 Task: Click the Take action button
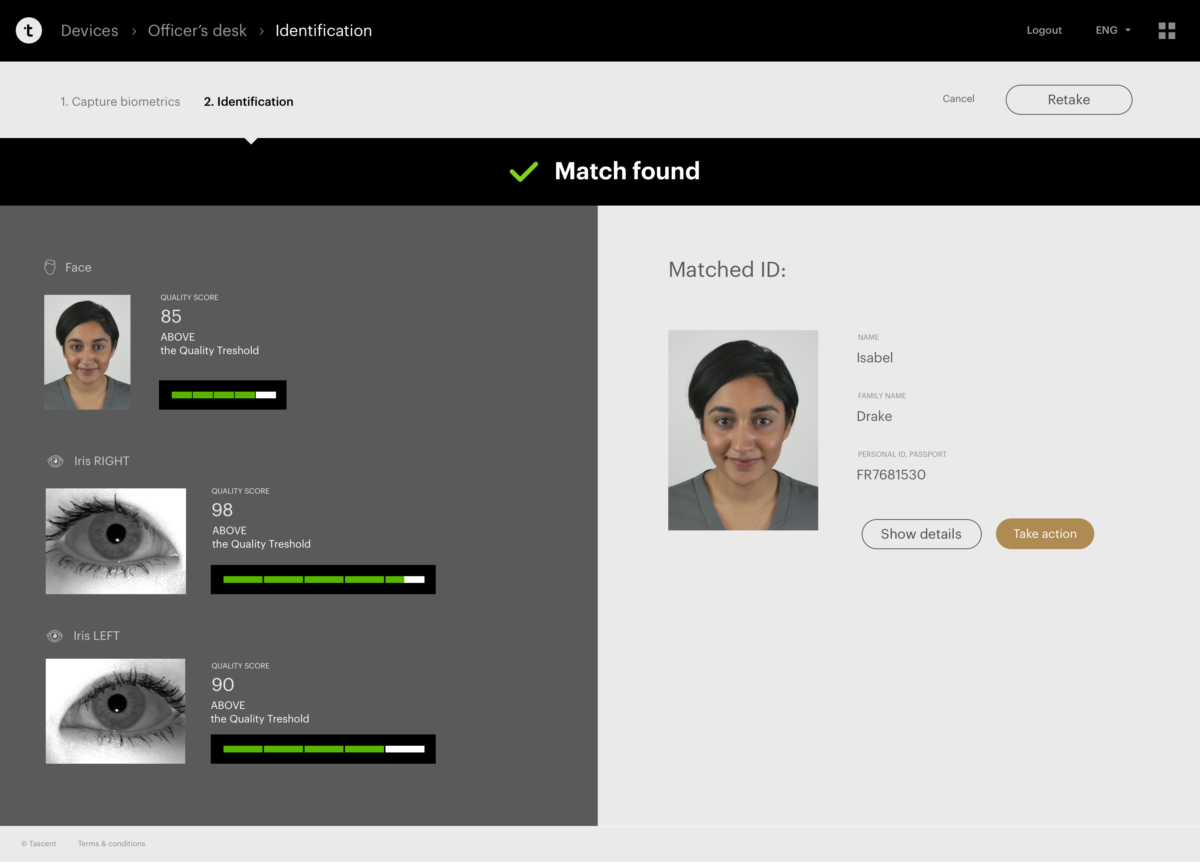pyautogui.click(x=1044, y=534)
